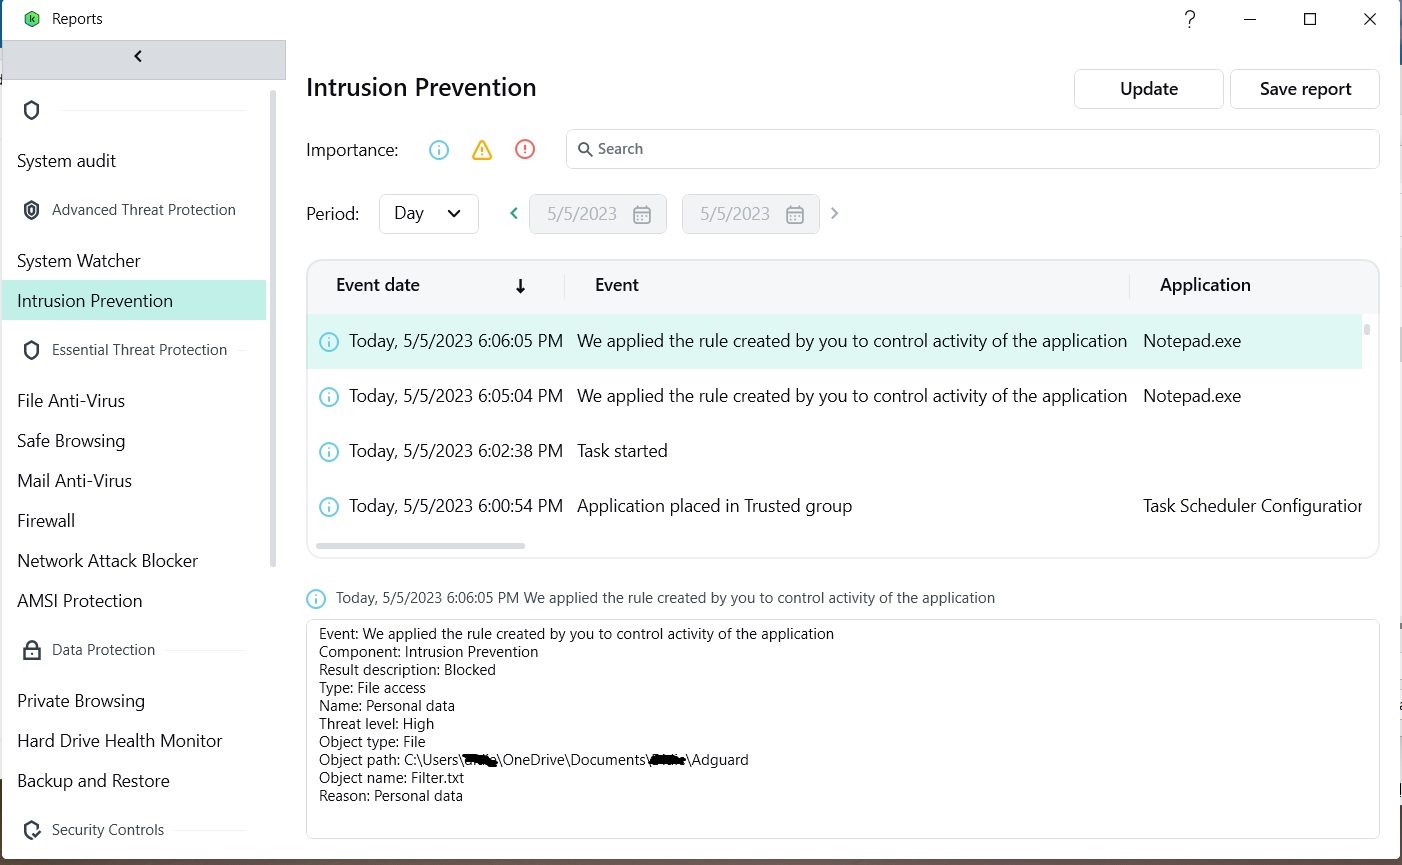Image resolution: width=1402 pixels, height=865 pixels.
Task: Click the horizontal scrollbar under event table
Action: click(420, 546)
